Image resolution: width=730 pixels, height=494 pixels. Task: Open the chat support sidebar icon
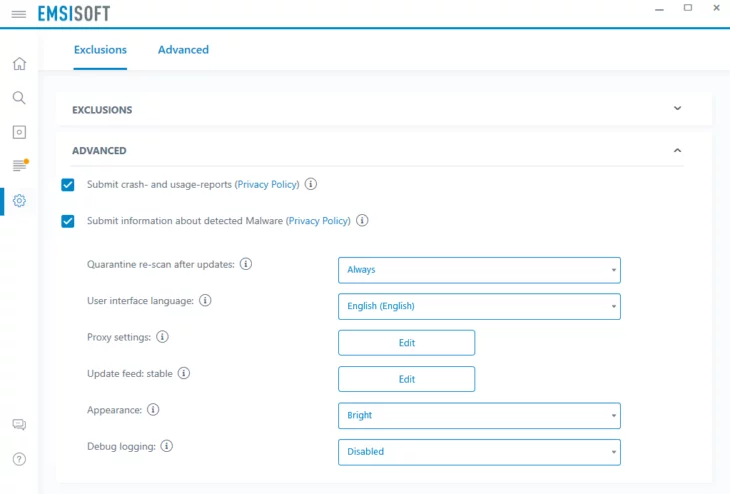[19, 425]
